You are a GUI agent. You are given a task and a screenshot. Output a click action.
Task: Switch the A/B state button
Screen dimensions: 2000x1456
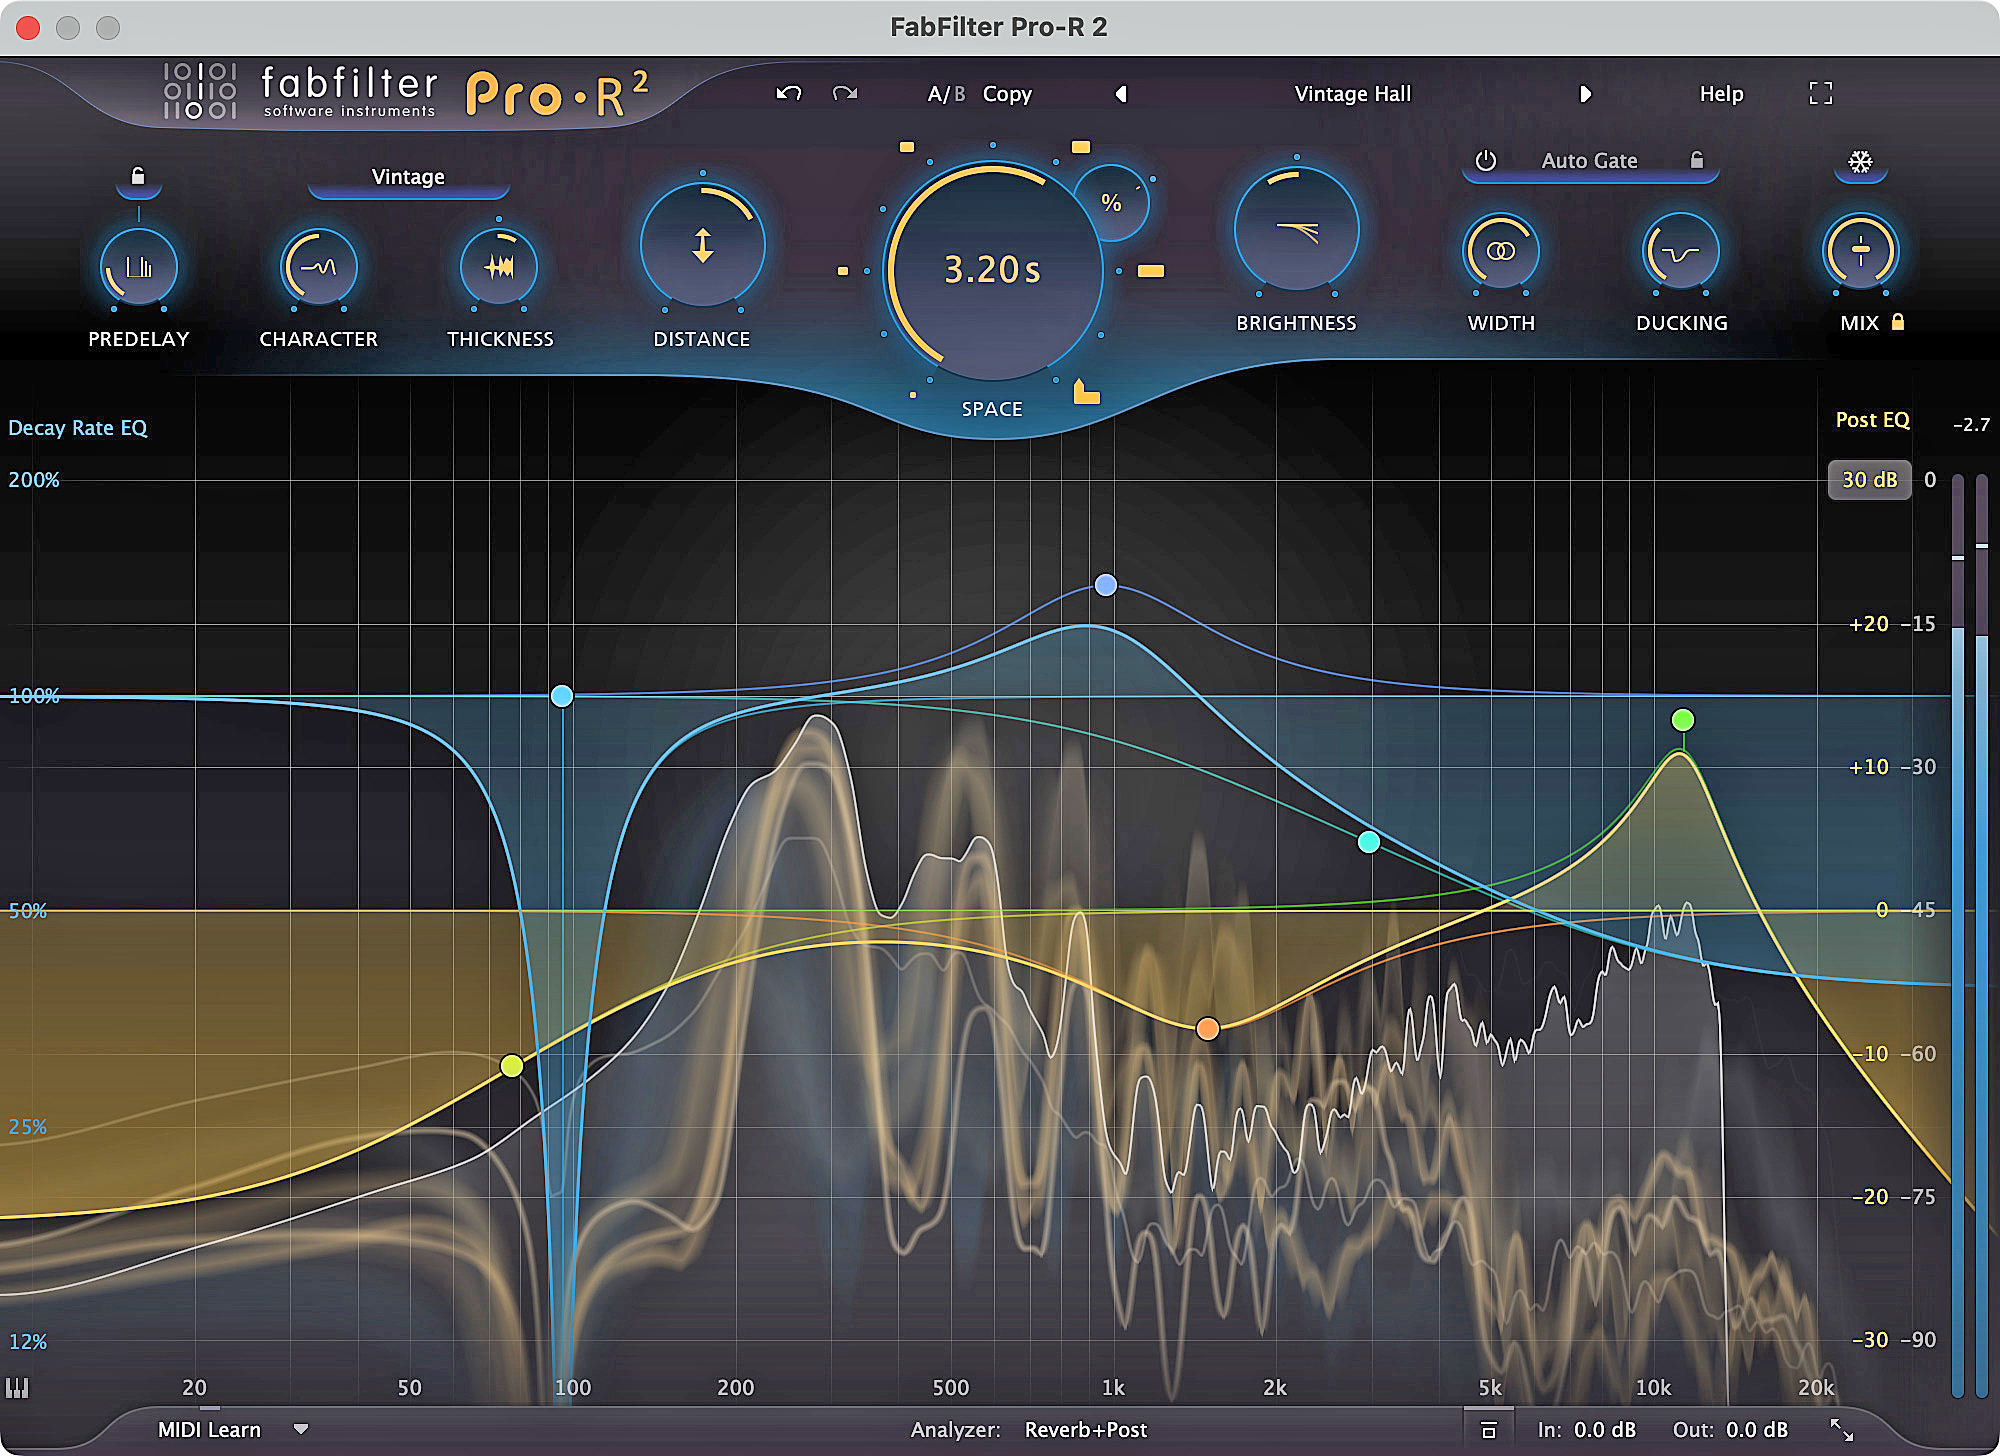click(946, 94)
